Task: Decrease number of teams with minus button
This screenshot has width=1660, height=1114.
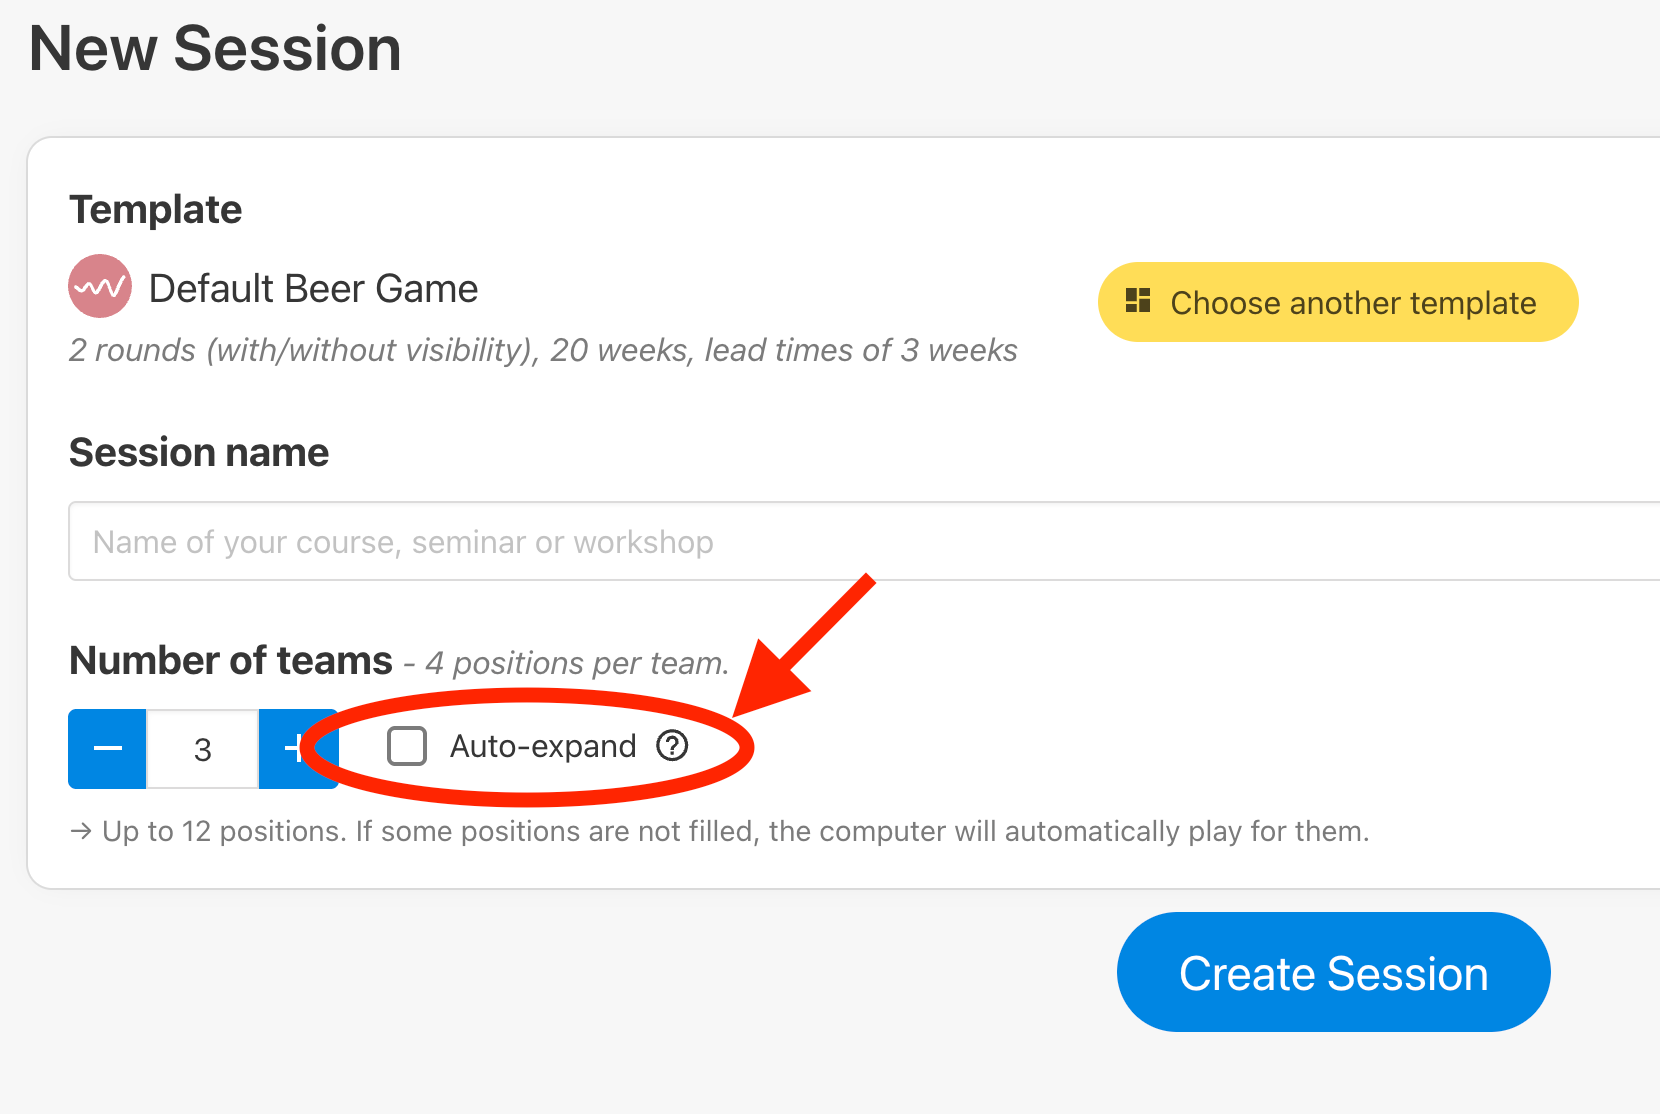Action: pyautogui.click(x=107, y=749)
